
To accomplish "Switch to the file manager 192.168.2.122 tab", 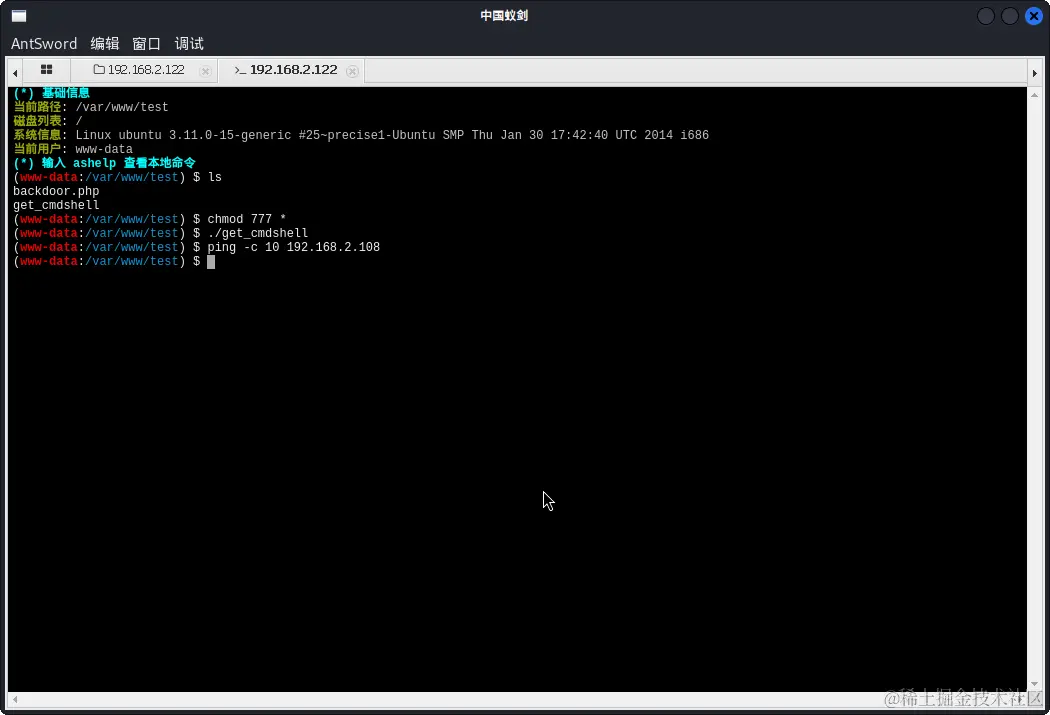I will coord(145,70).
